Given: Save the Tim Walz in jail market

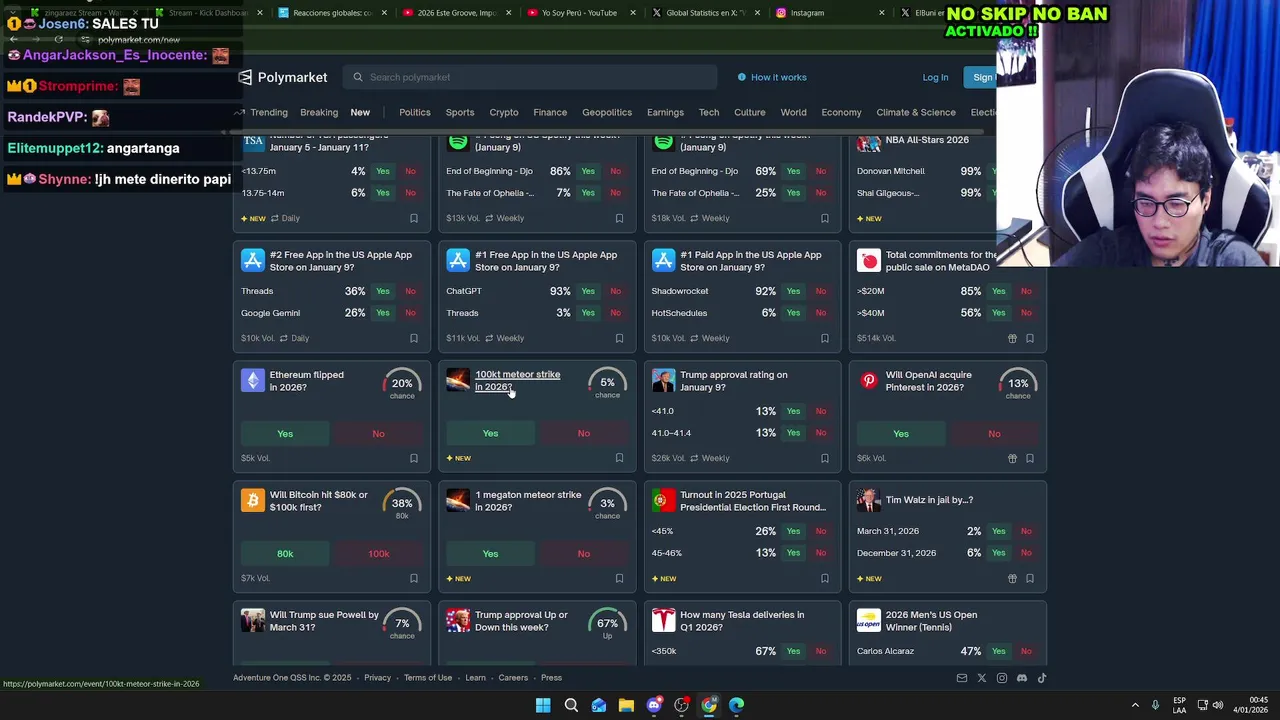Looking at the screenshot, I should (1030, 578).
